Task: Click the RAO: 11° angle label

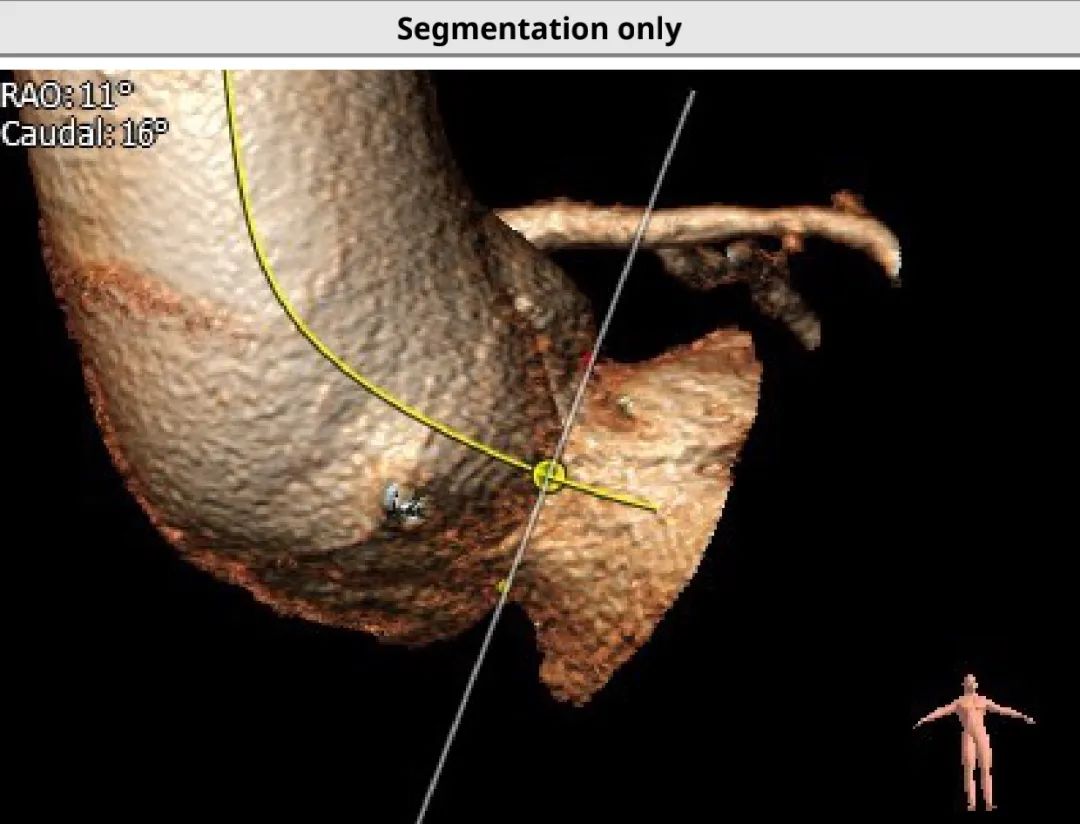Action: (x=67, y=96)
